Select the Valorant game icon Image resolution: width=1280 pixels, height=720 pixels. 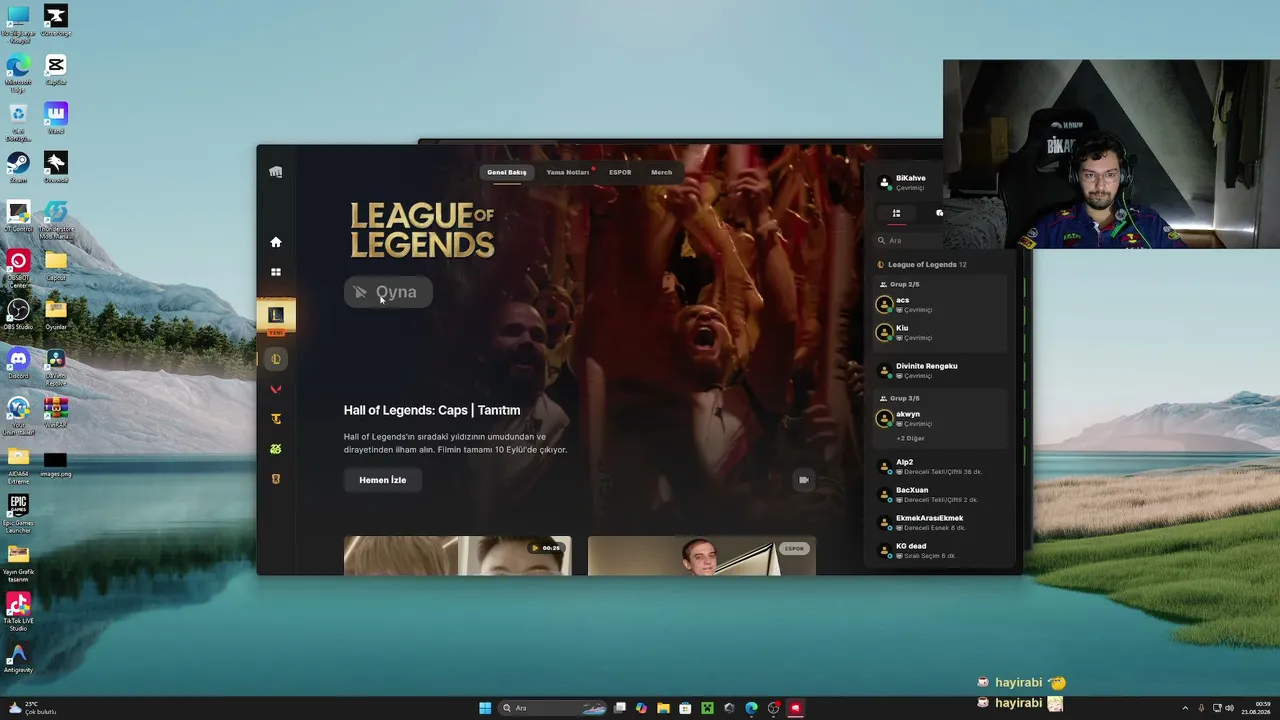276,389
